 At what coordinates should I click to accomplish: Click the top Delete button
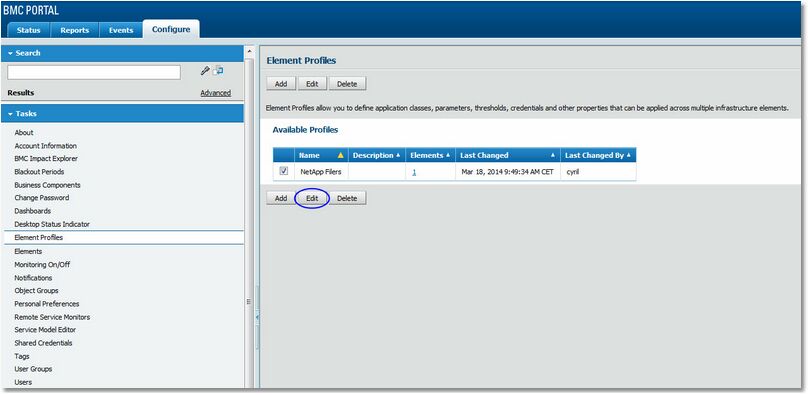click(347, 84)
